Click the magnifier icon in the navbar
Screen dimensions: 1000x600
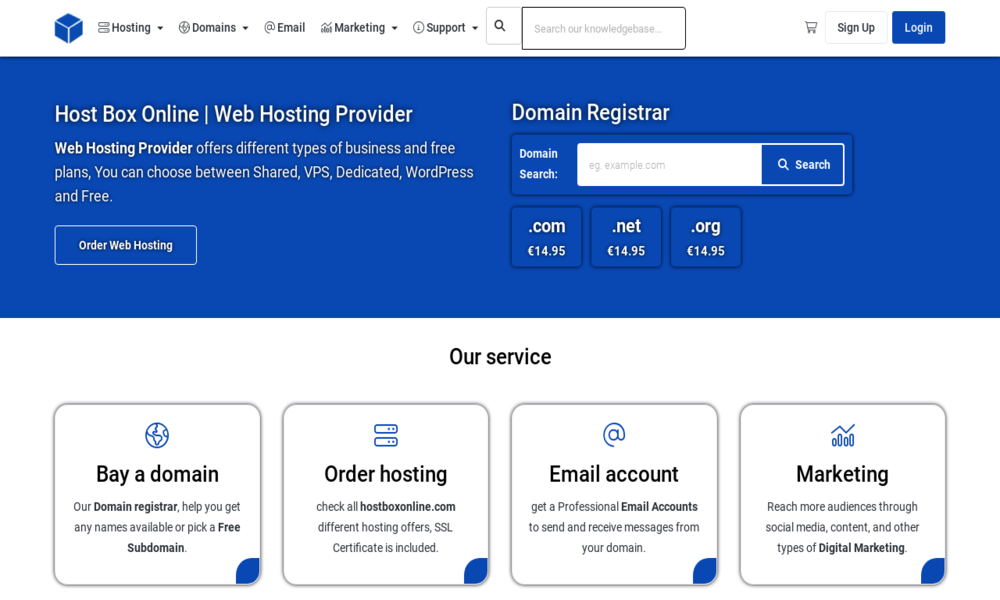click(x=501, y=26)
